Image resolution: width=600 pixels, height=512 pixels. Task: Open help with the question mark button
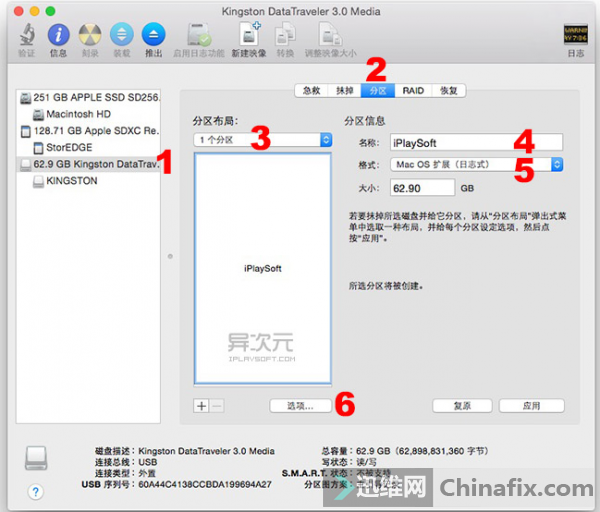(x=36, y=492)
